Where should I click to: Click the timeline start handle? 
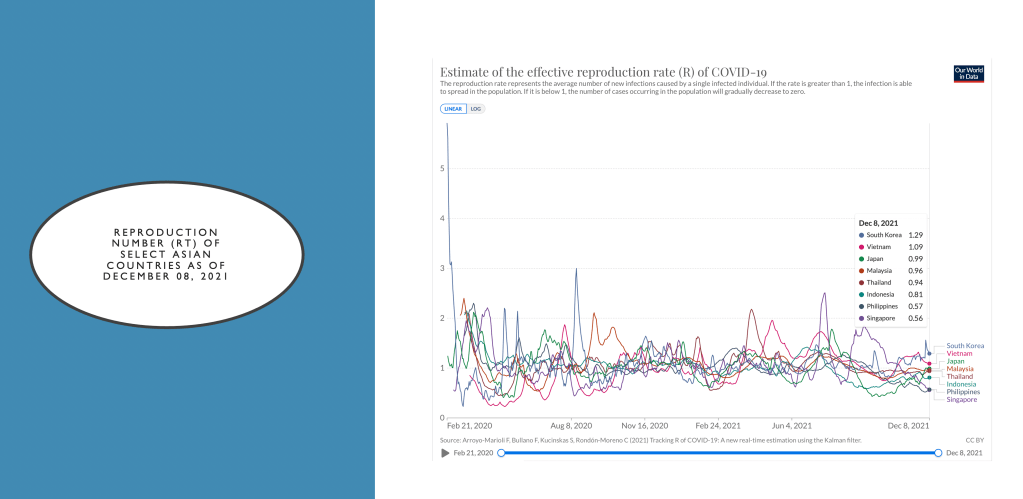[x=501, y=453]
